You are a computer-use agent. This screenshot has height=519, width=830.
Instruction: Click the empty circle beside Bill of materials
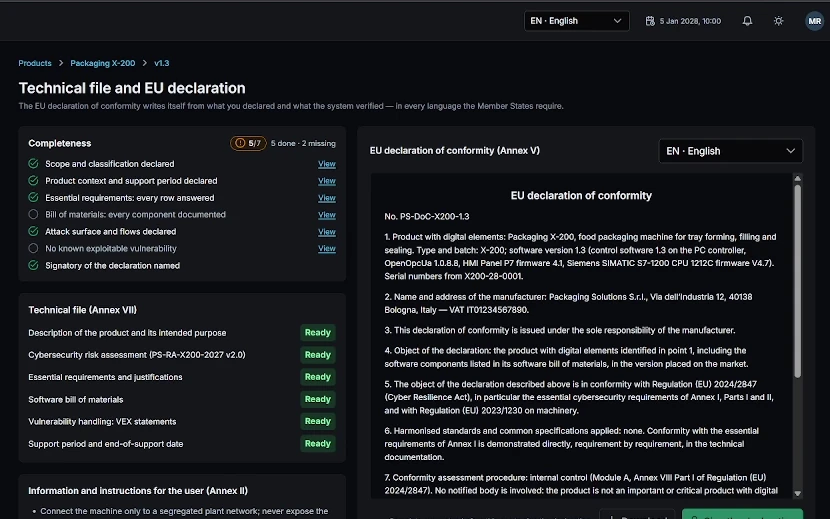click(x=33, y=214)
